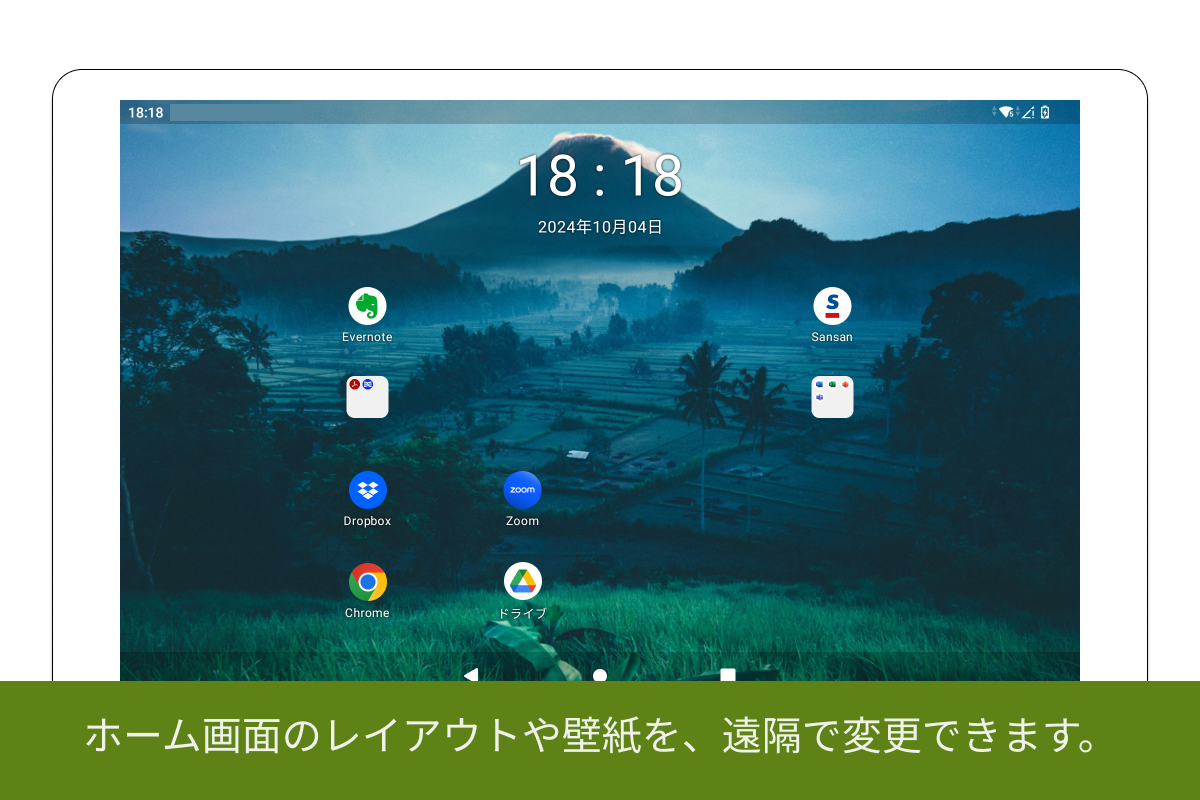Image resolution: width=1200 pixels, height=800 pixels.
Task: Tap the date 2024年10月04日
Action: coord(600,227)
